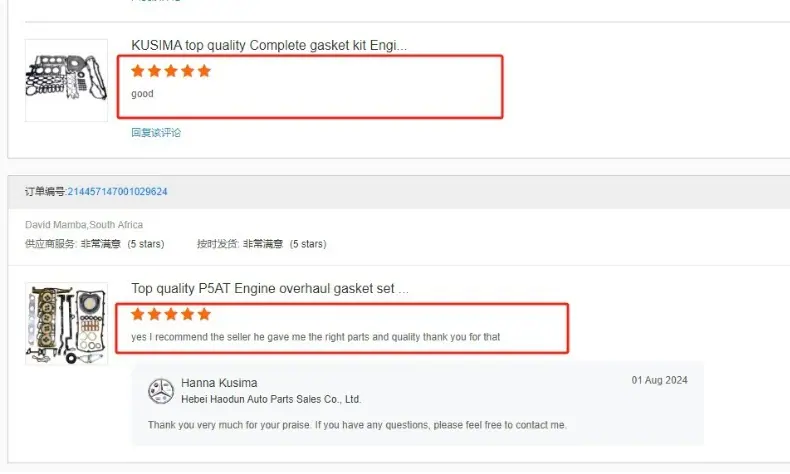Open KUSIMA top quality Complete gasket kit title
The width and height of the screenshot is (790, 474).
pos(269,45)
